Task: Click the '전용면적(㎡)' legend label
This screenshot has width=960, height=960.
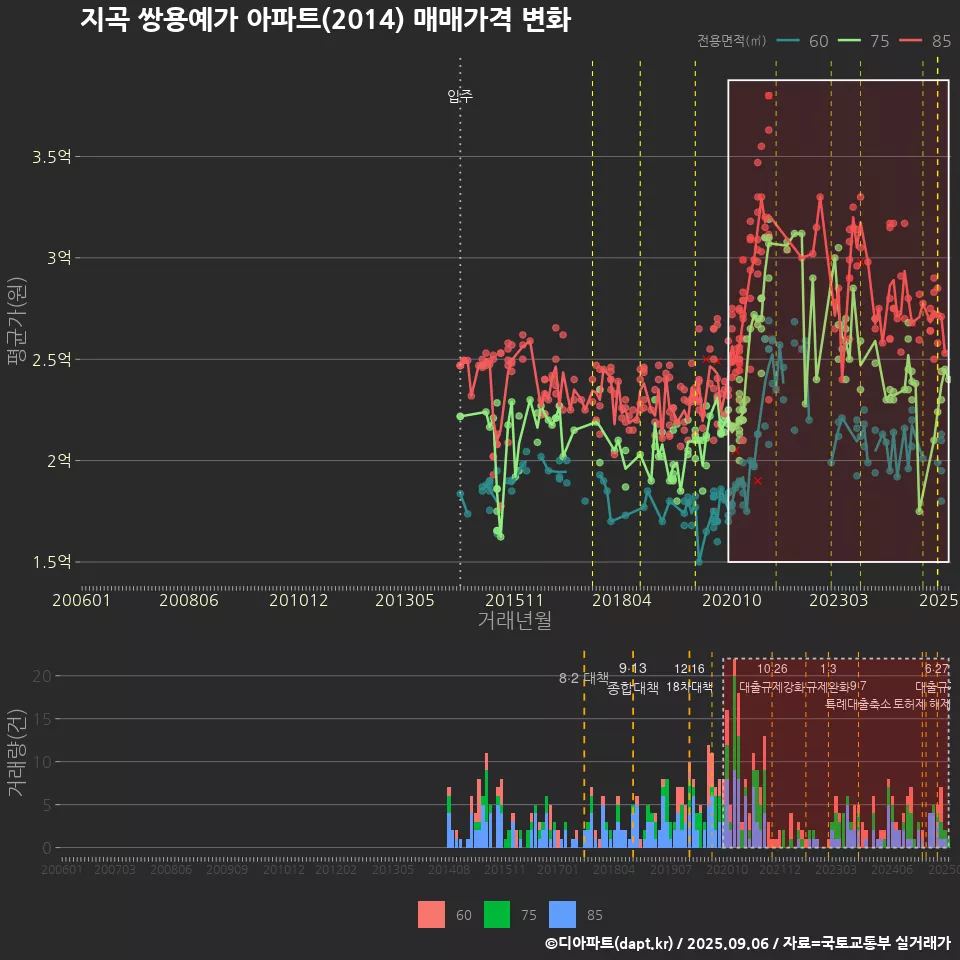Action: click(732, 41)
